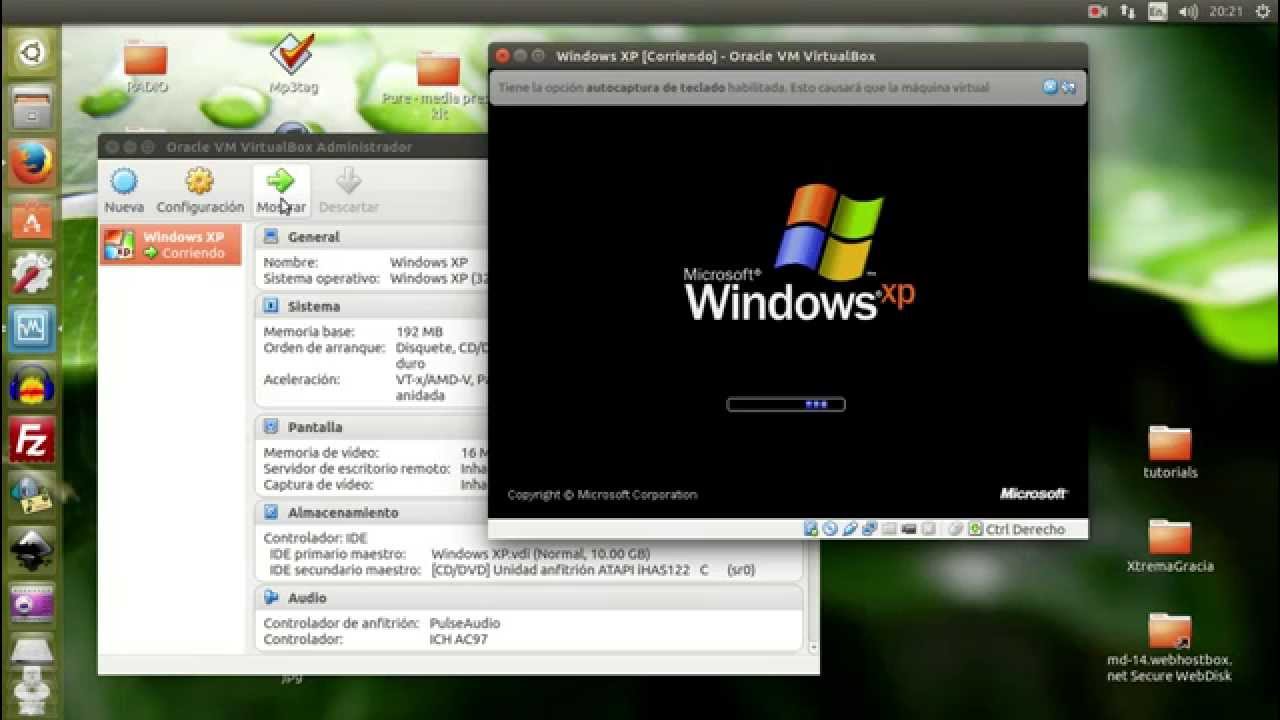The height and width of the screenshot is (720, 1280).
Task: Click the Ctrl Derecho host key label
Action: point(1025,529)
